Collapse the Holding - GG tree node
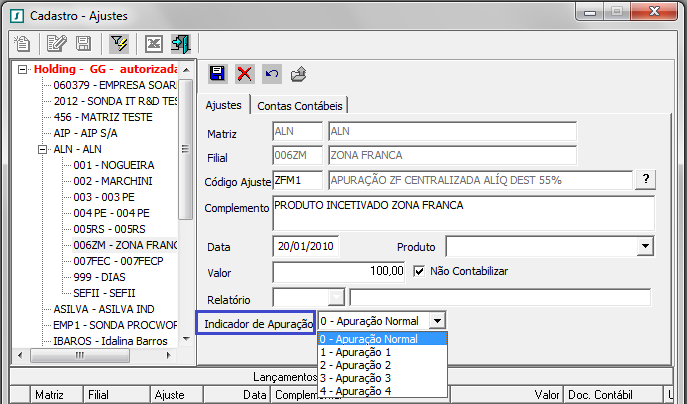 (23, 70)
